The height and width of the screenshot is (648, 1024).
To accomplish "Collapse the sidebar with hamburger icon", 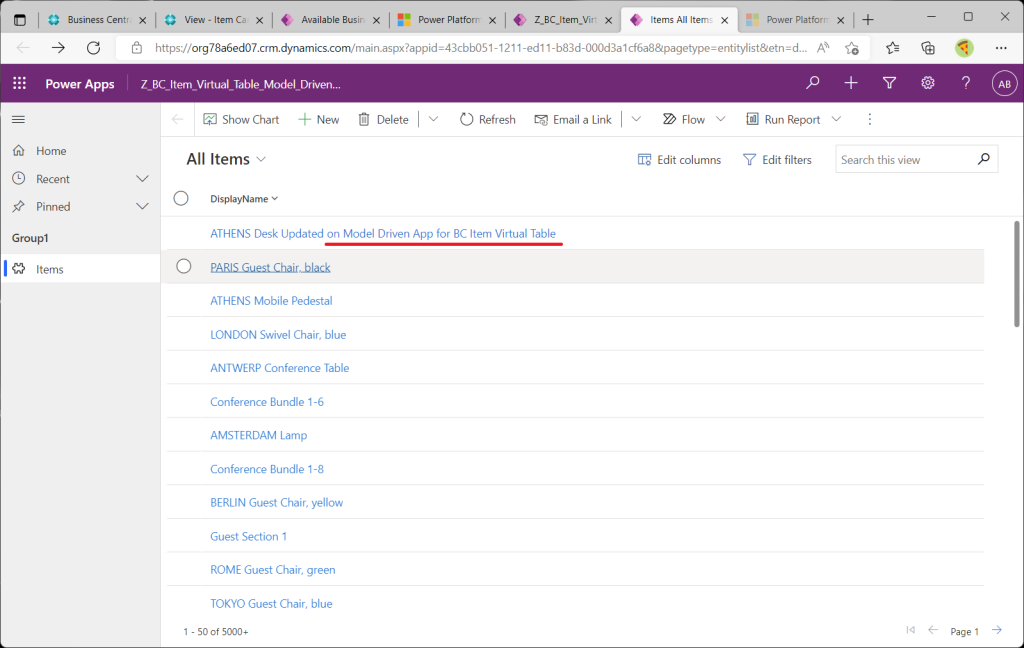I will (x=18, y=119).
